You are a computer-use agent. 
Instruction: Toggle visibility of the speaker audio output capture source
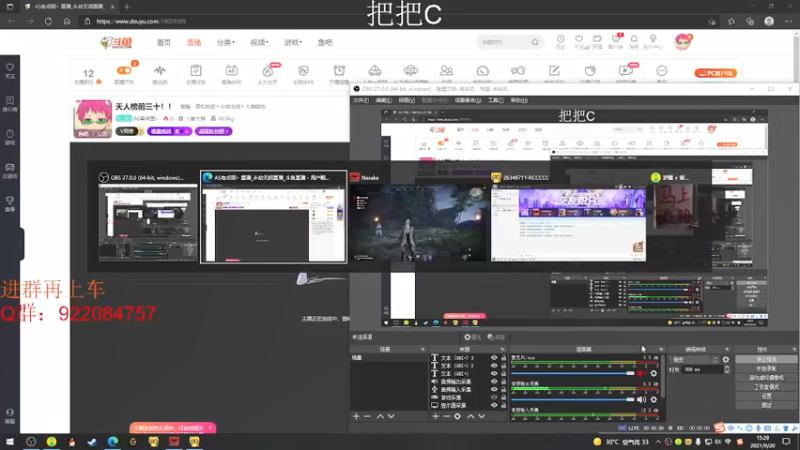pyautogui.click(x=494, y=382)
